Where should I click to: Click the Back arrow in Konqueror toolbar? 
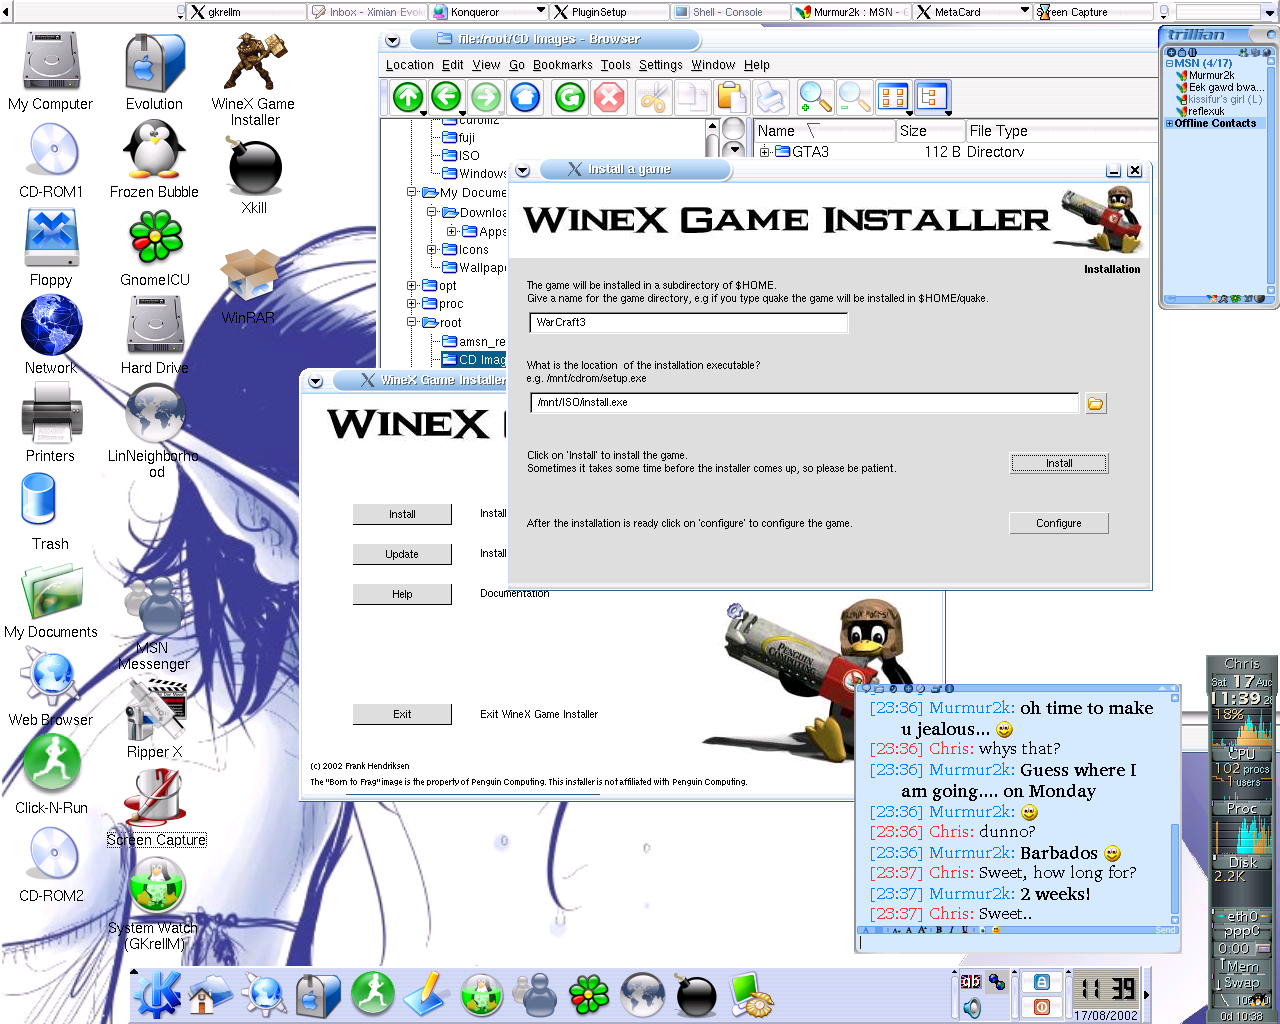(x=446, y=97)
